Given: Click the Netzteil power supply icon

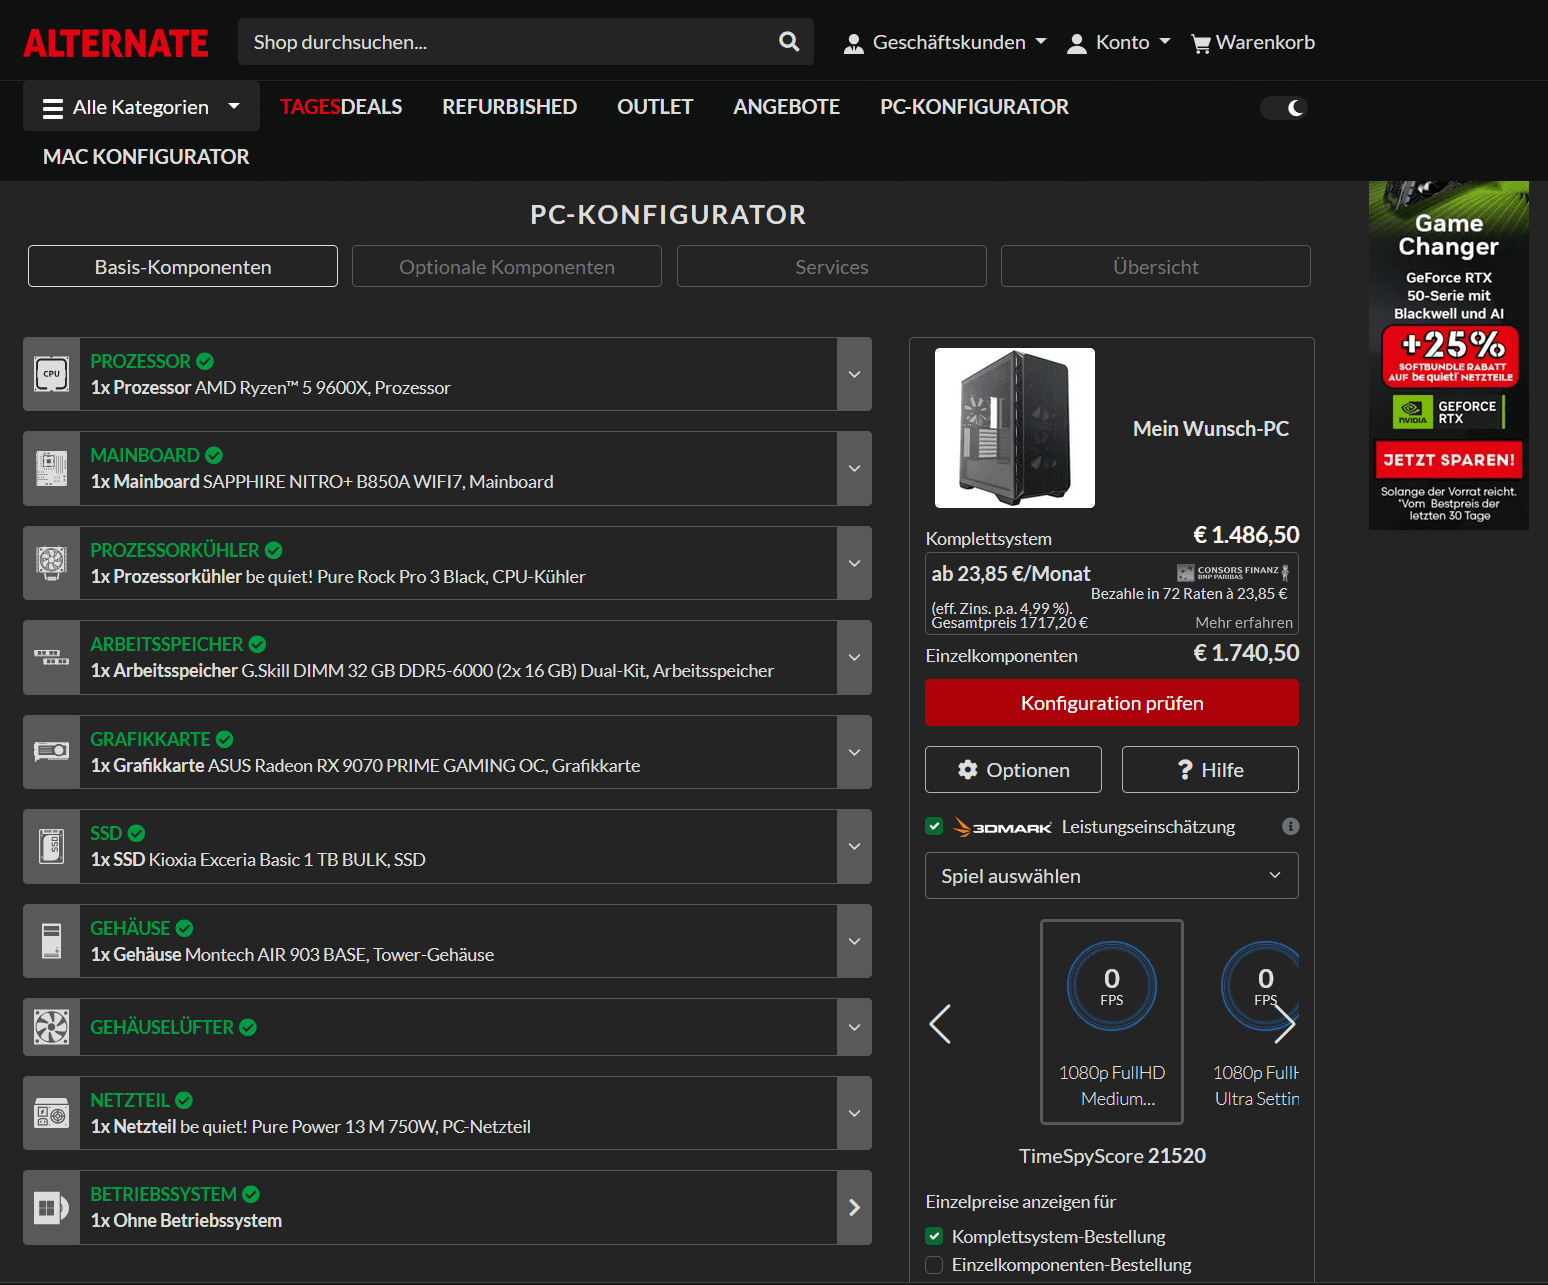Looking at the screenshot, I should coord(52,1113).
